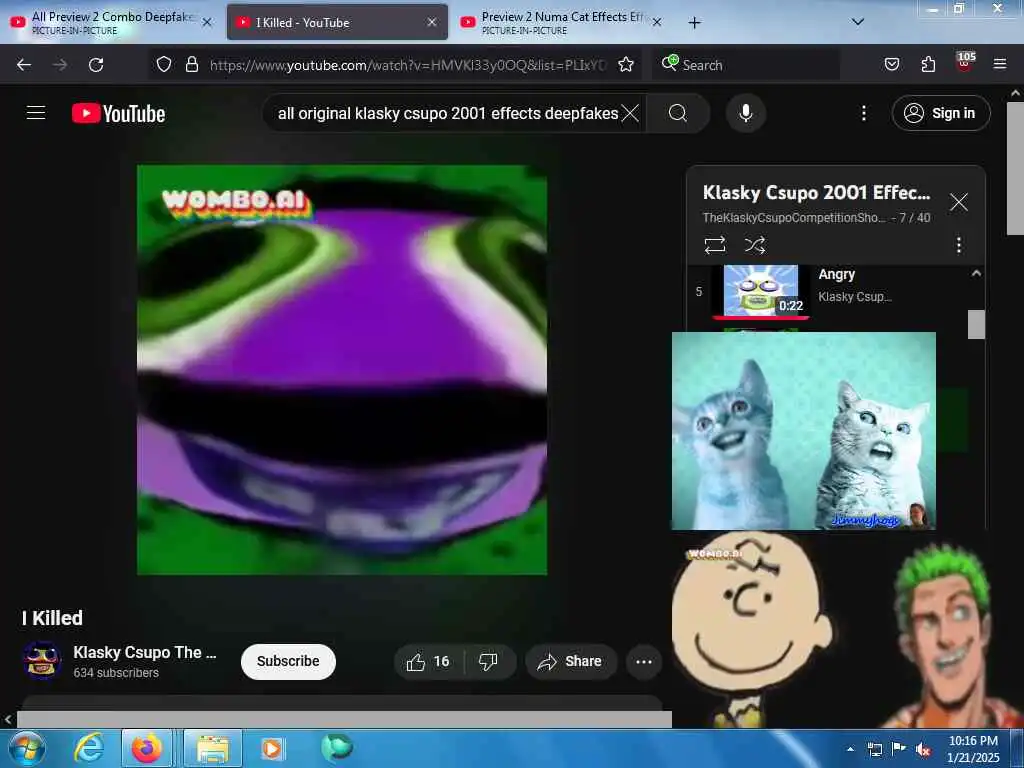Viewport: 1024px width, 768px height.
Task: Clear the YouTube search query
Action: [630, 114]
